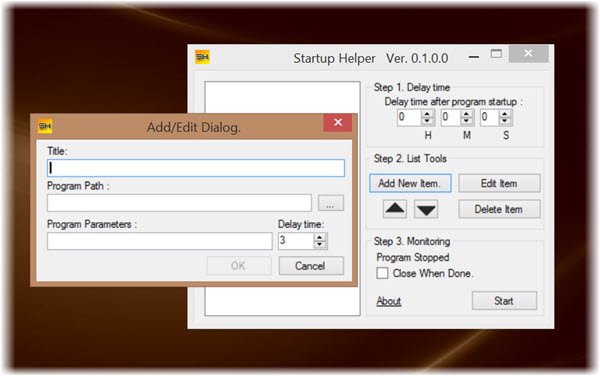This screenshot has height=376, width=600.
Task: Decrease the dialog Delay time with the down spinner
Action: click(x=320, y=245)
